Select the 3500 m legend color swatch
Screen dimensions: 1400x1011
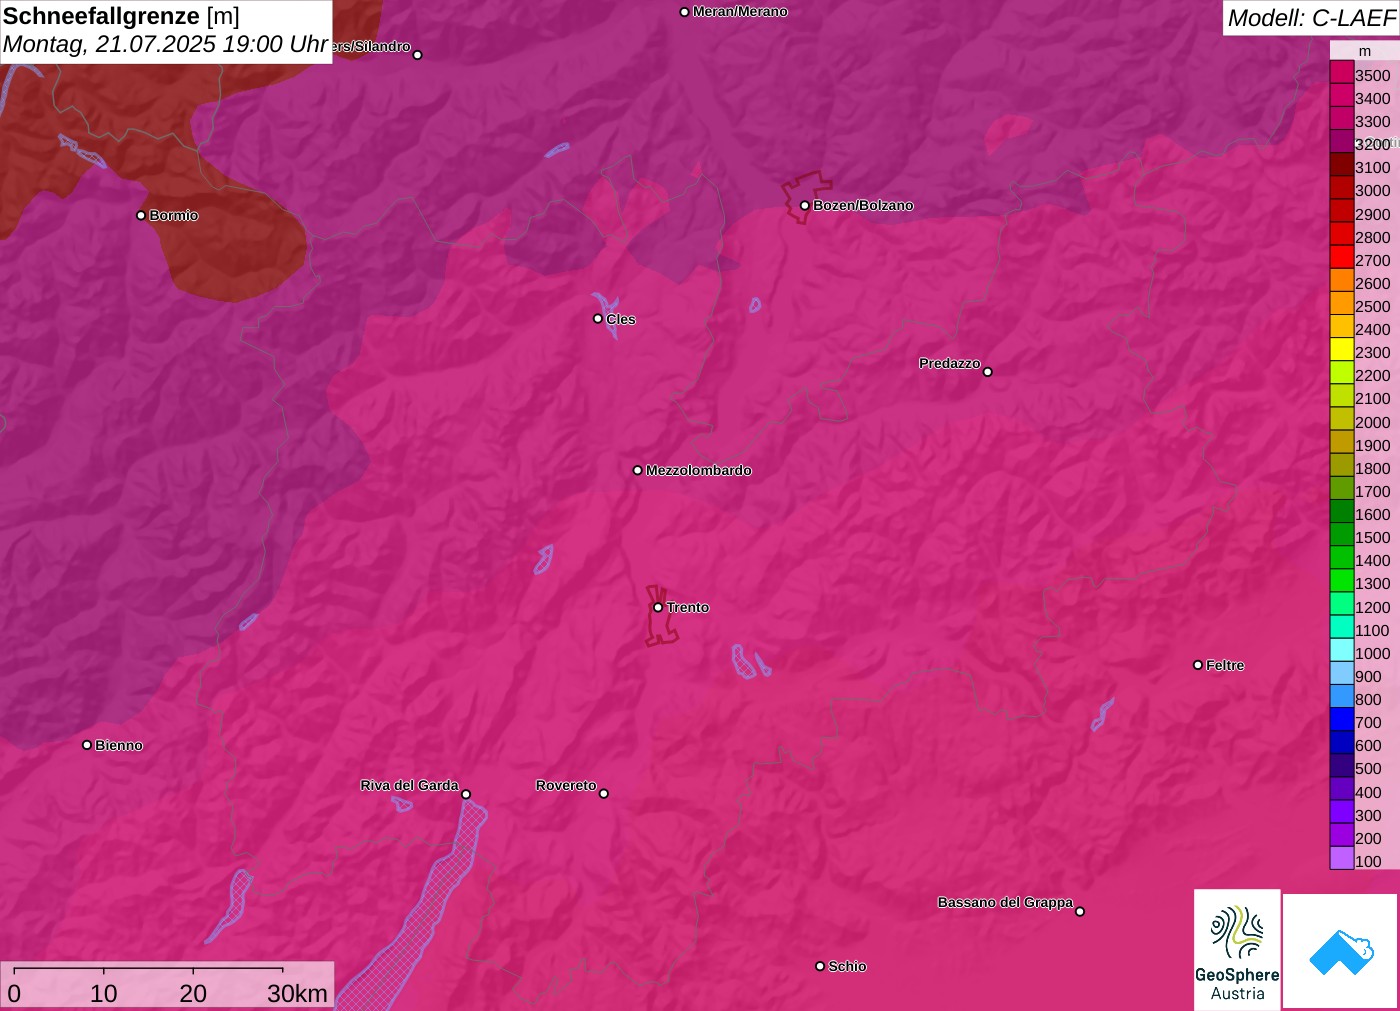click(x=1342, y=72)
